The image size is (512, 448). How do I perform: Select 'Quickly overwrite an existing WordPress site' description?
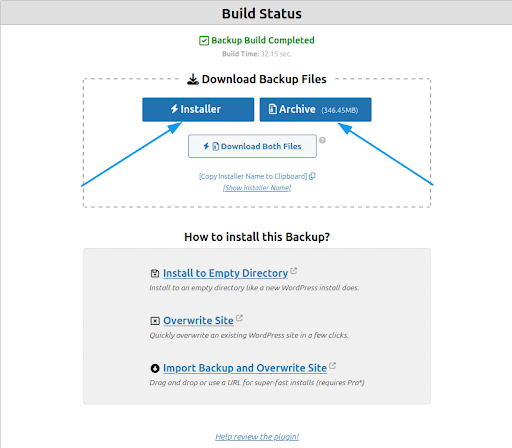tap(249, 335)
